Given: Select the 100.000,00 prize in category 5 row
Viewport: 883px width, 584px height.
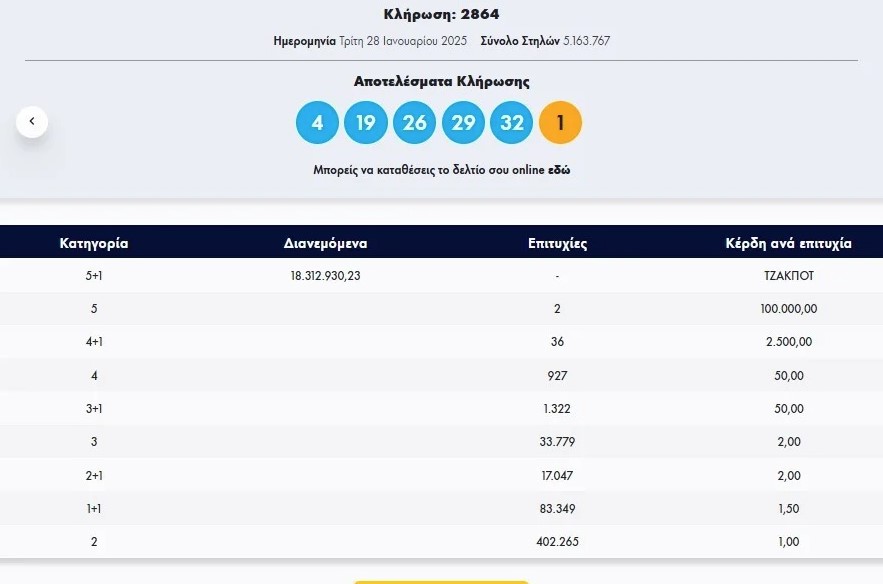Looking at the screenshot, I should tap(788, 309).
